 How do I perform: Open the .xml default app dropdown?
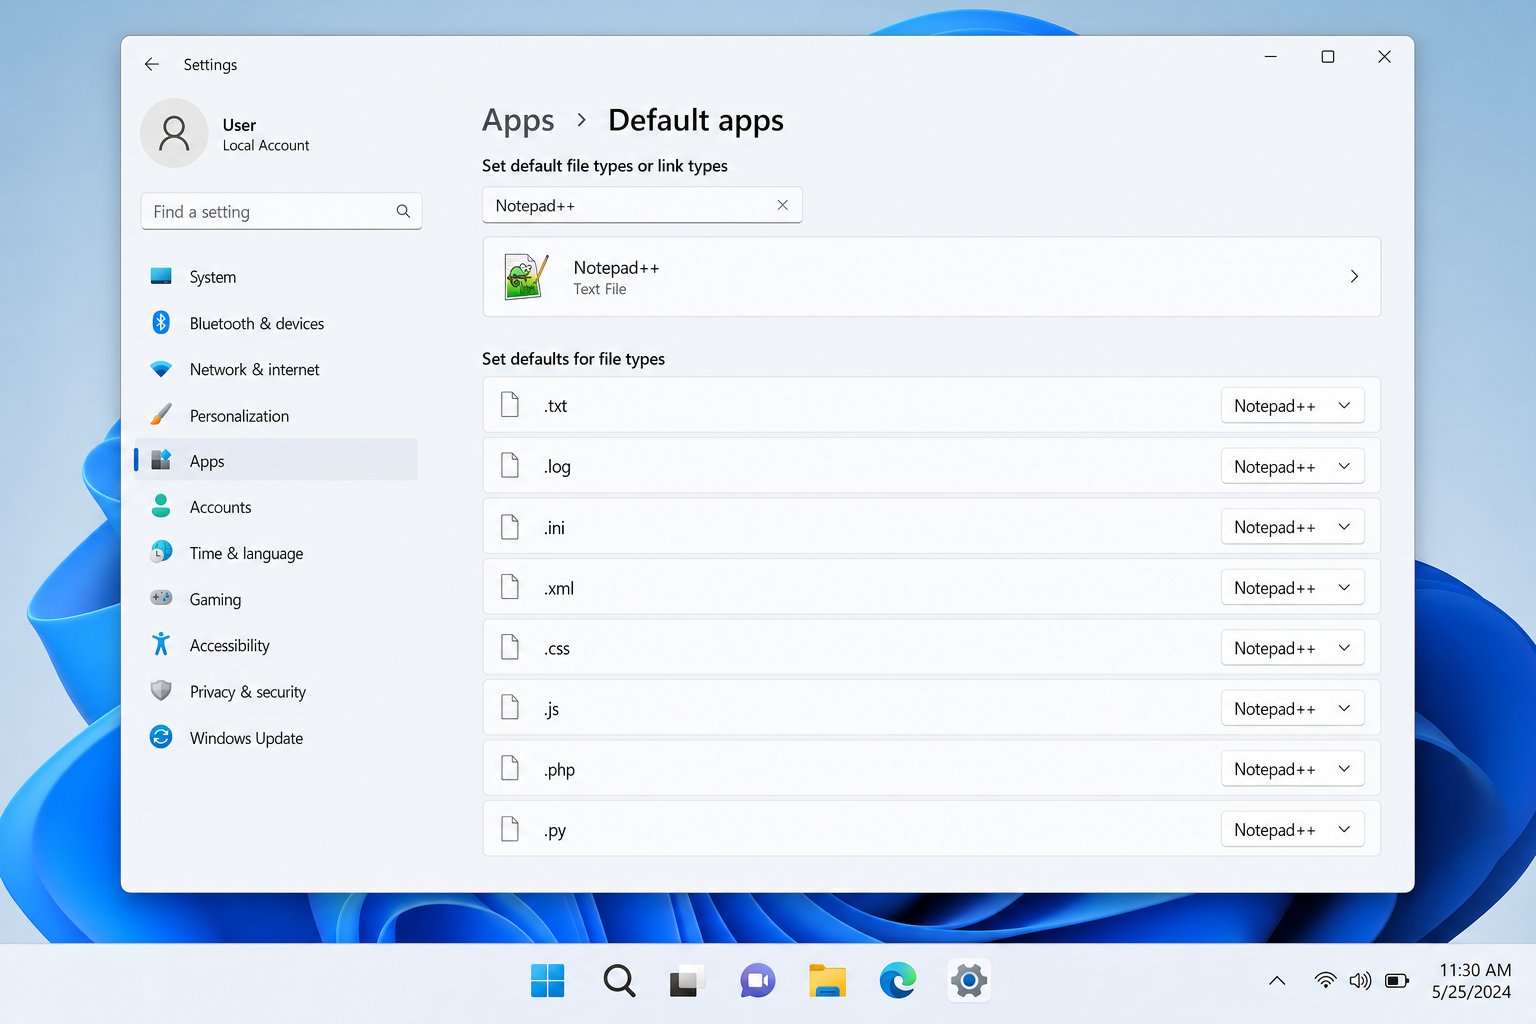[1293, 588]
